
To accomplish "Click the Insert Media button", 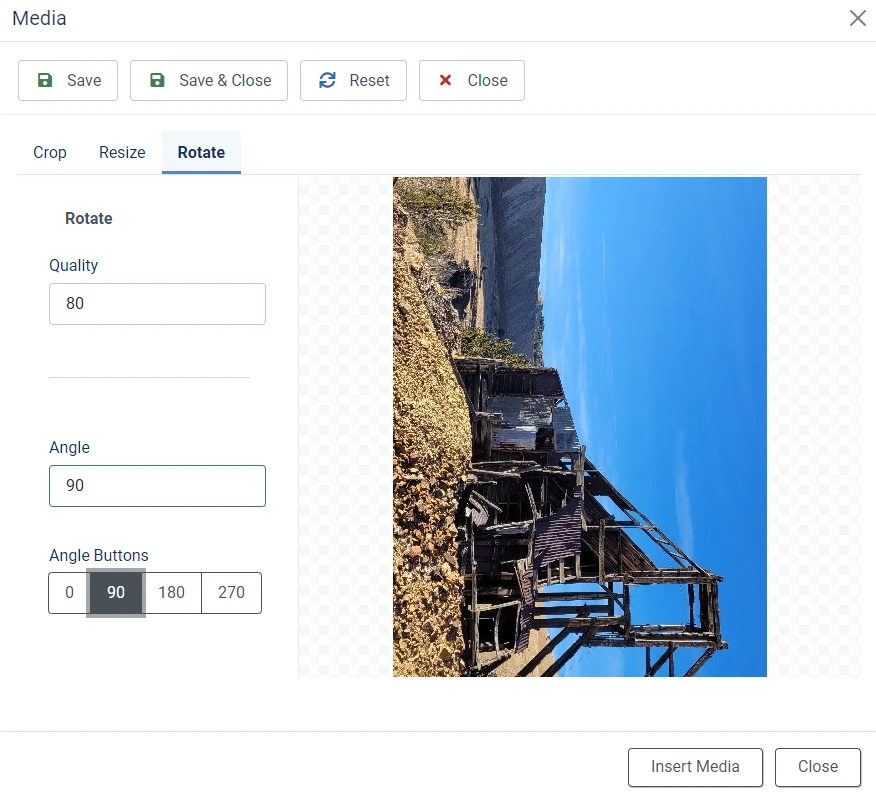I will pyautogui.click(x=695, y=767).
